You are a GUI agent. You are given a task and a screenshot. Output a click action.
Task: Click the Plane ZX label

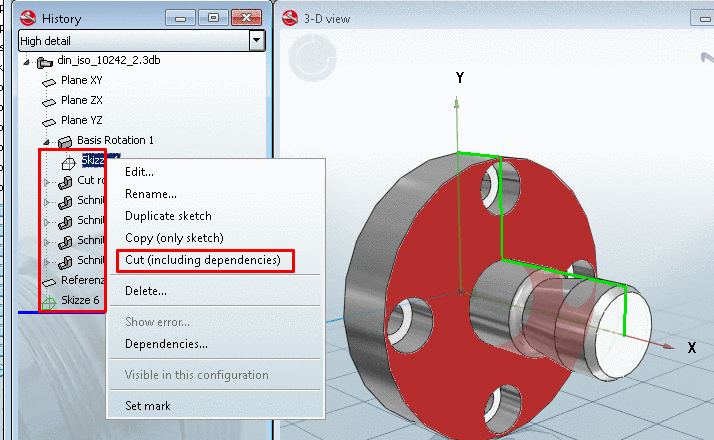[x=82, y=100]
